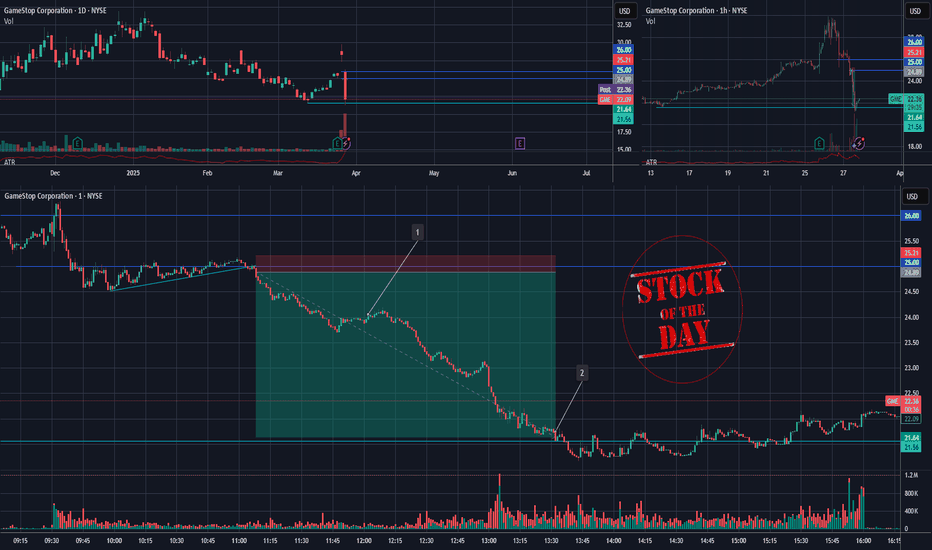The image size is (932, 550).
Task: Click the red GME 22.38 label on the 1-minute chart
Action: click(903, 401)
